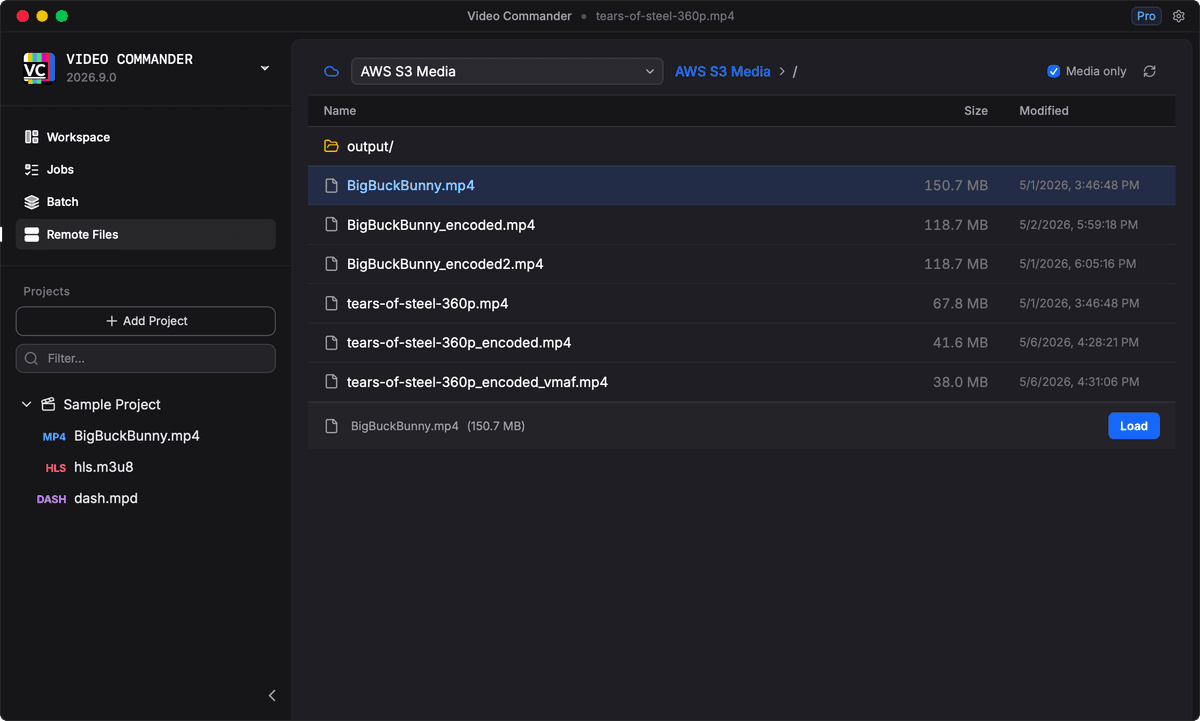Image resolution: width=1200 pixels, height=721 pixels.
Task: Click the 5/2/2026, 5:59:18 PM date
Action: 1079,225
